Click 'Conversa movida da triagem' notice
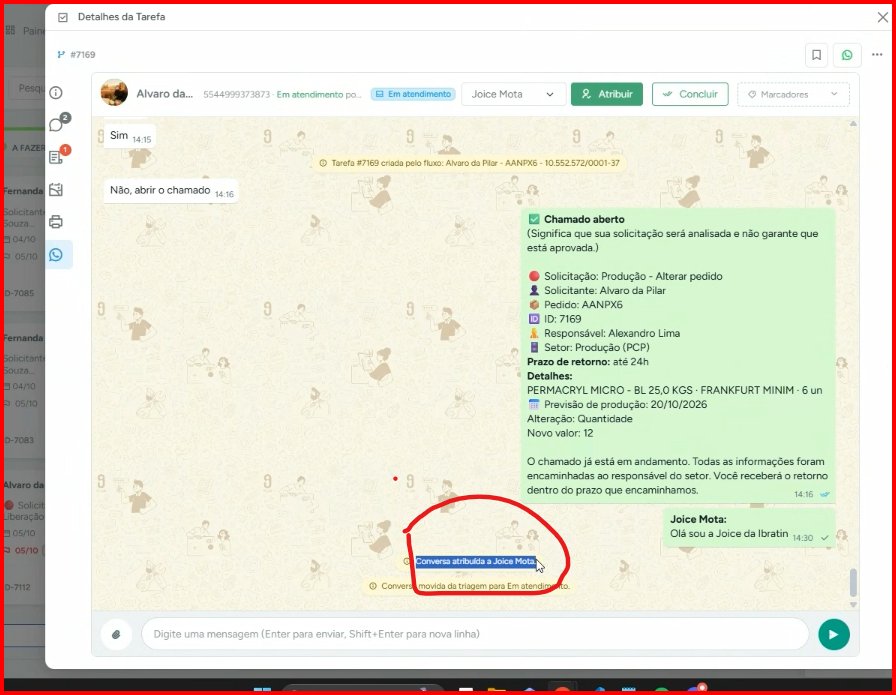896x695 pixels. 469,586
